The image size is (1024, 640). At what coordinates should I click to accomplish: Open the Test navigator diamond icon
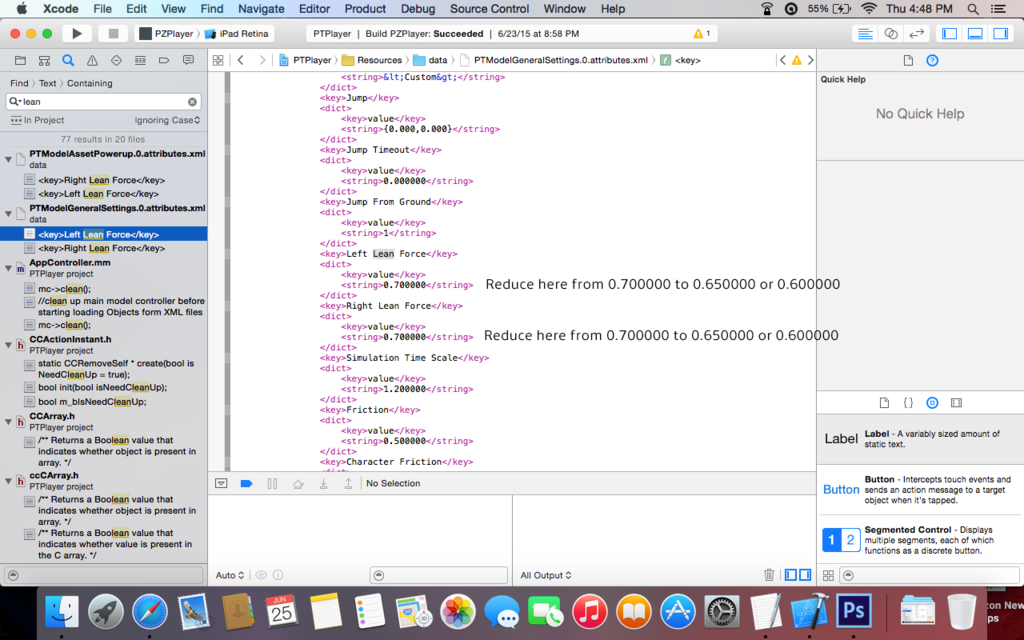[x=116, y=60]
